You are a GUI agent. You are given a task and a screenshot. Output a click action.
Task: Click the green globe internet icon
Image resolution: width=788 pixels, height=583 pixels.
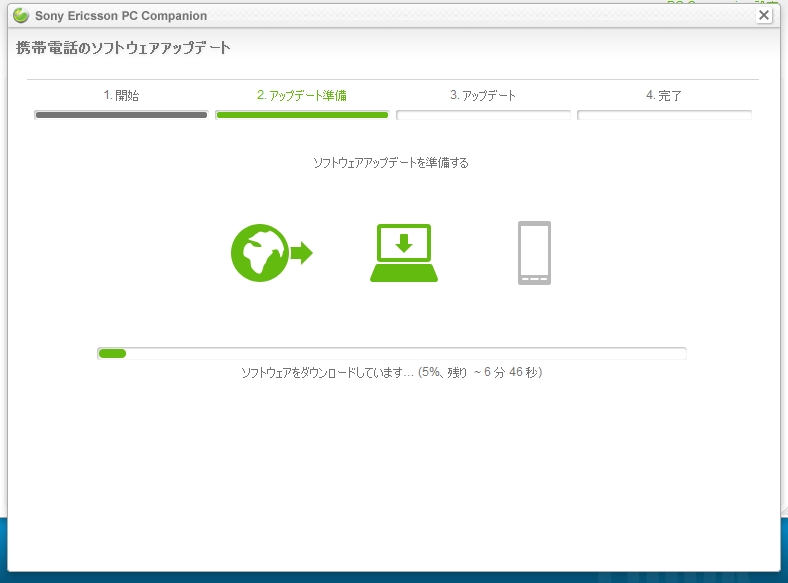pos(259,253)
